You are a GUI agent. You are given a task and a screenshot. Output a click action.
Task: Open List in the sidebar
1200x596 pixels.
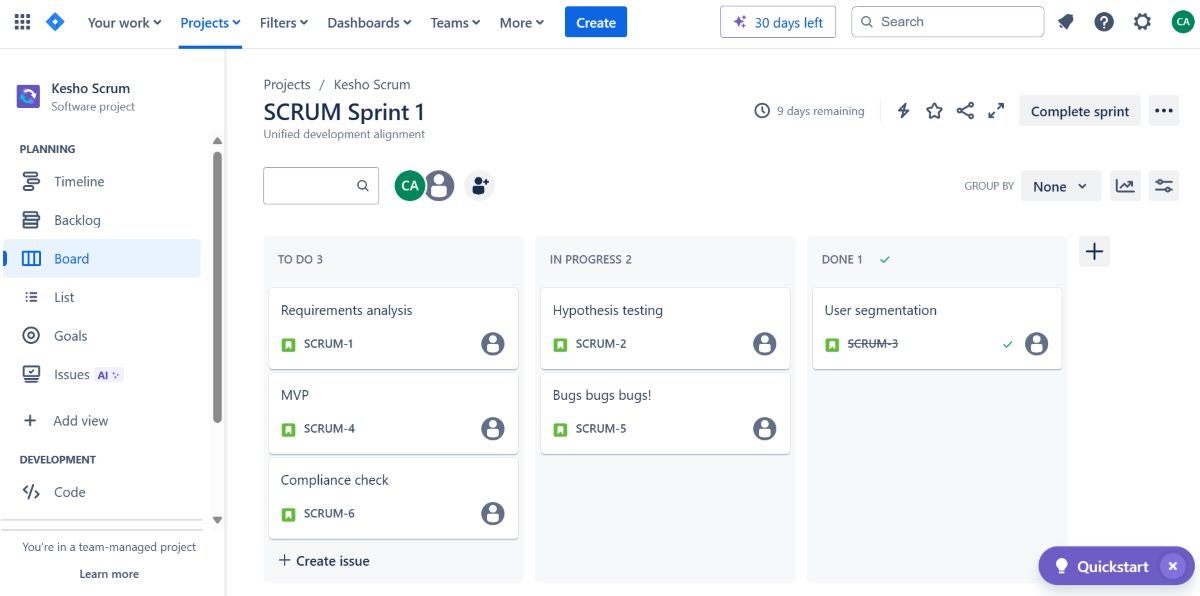102,297
